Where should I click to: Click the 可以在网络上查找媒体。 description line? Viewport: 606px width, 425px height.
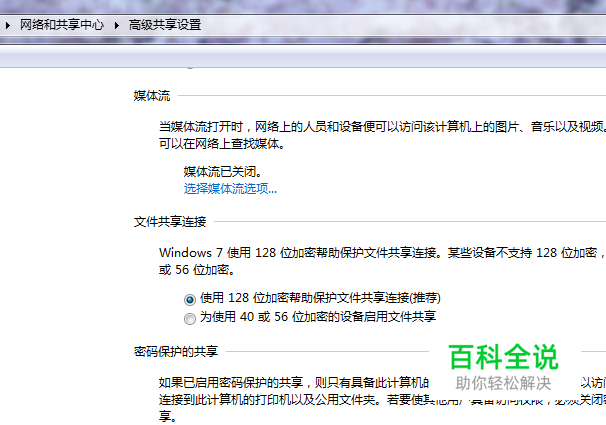tap(223, 144)
